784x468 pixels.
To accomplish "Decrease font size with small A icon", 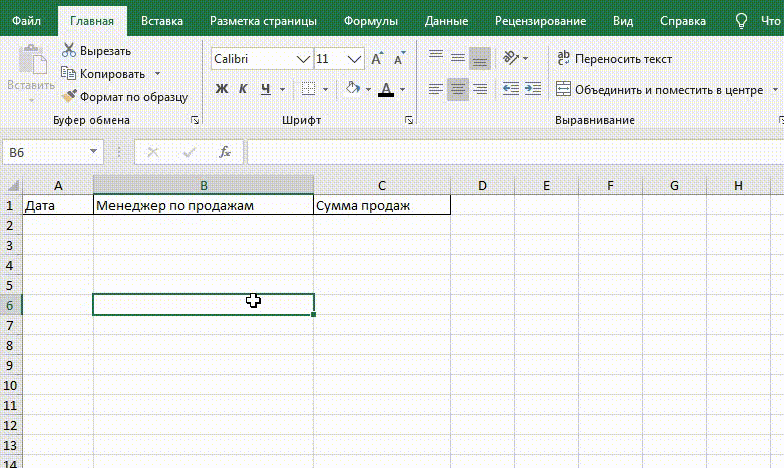I will pos(399,58).
